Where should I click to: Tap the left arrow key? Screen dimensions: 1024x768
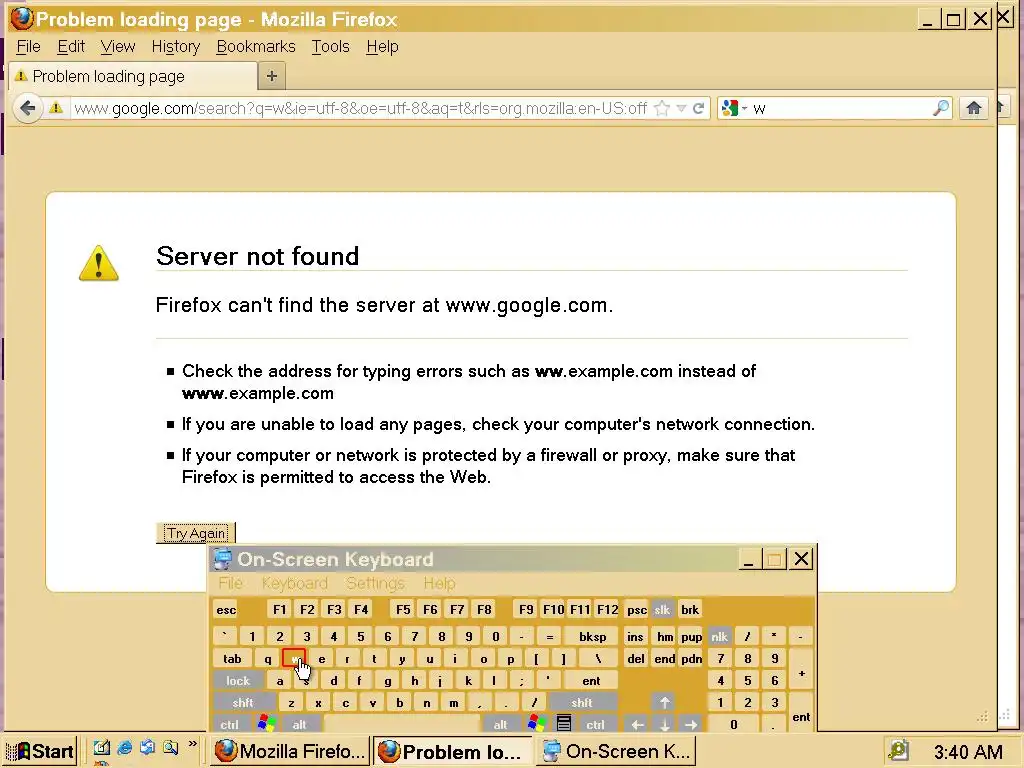(x=637, y=724)
